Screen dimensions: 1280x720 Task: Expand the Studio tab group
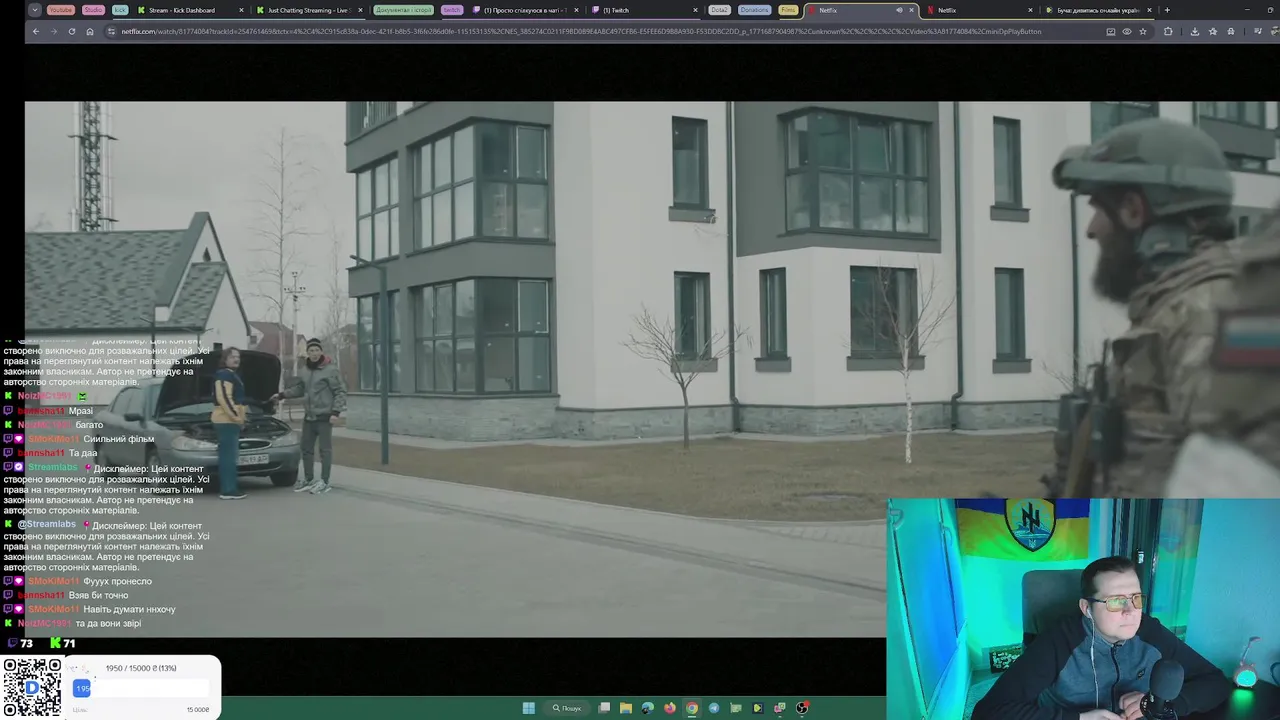tap(93, 10)
